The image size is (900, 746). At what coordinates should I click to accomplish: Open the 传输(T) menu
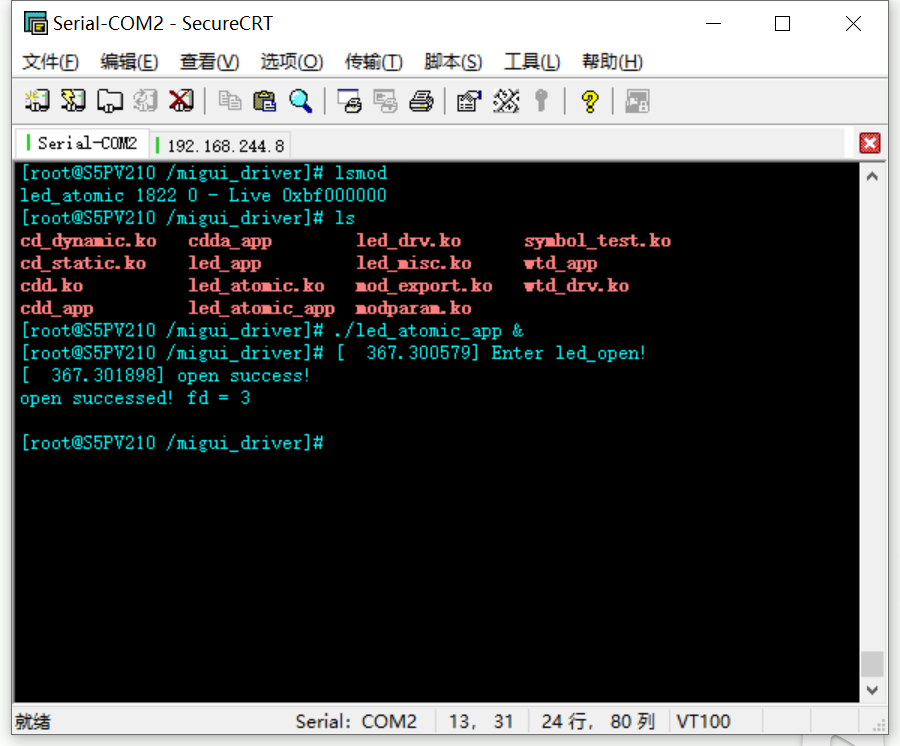click(374, 61)
